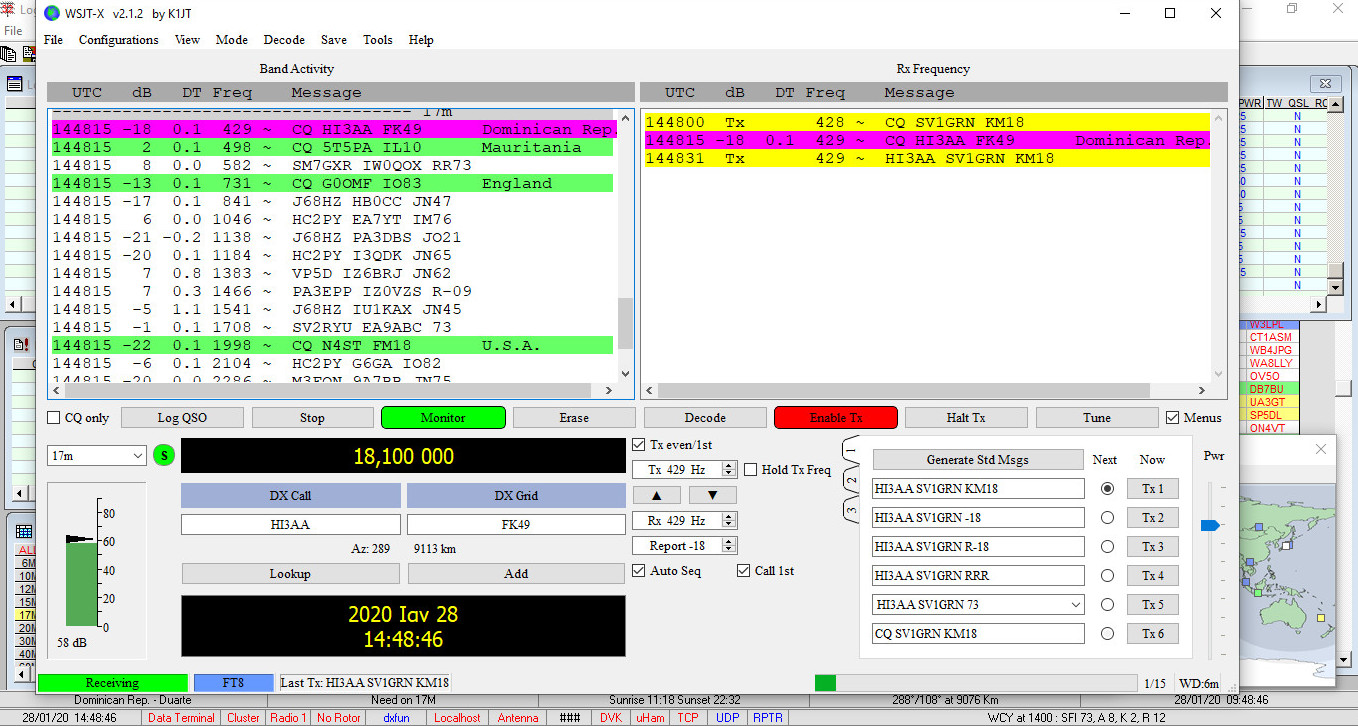Click the Data Terminal status icon
The width and height of the screenshot is (1358, 726).
click(x=180, y=717)
